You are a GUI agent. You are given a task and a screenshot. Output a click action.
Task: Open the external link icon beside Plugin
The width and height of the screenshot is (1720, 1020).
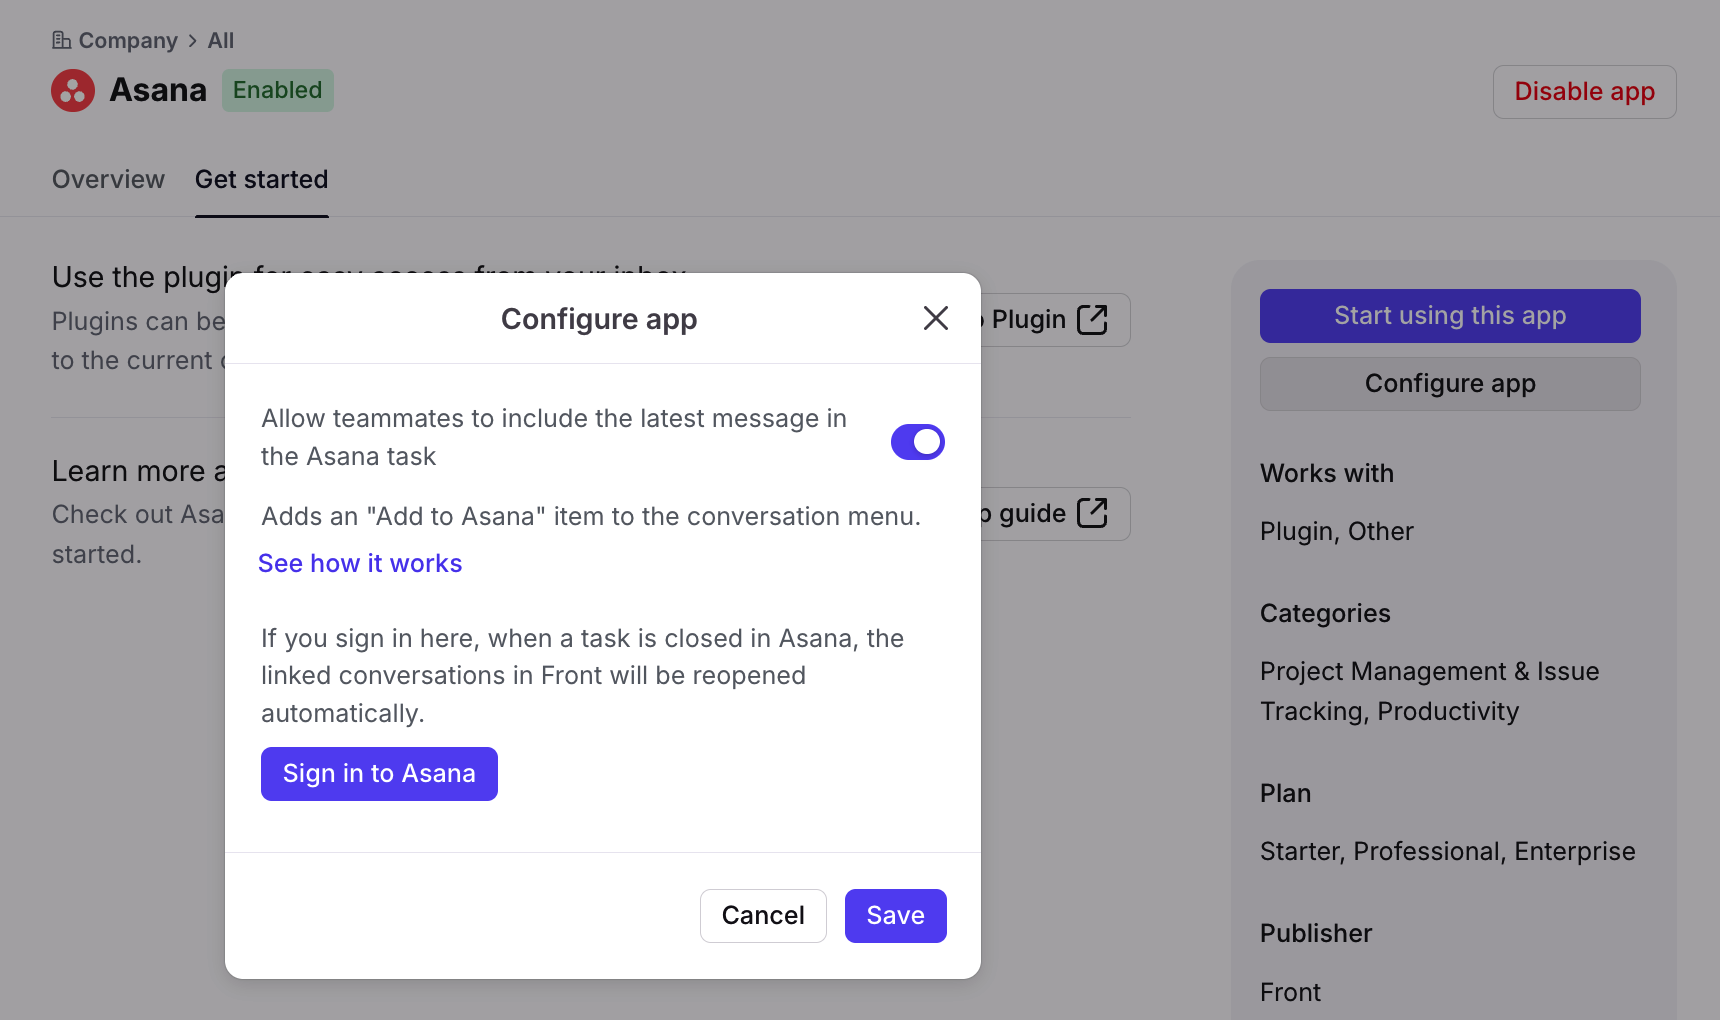[x=1092, y=320]
